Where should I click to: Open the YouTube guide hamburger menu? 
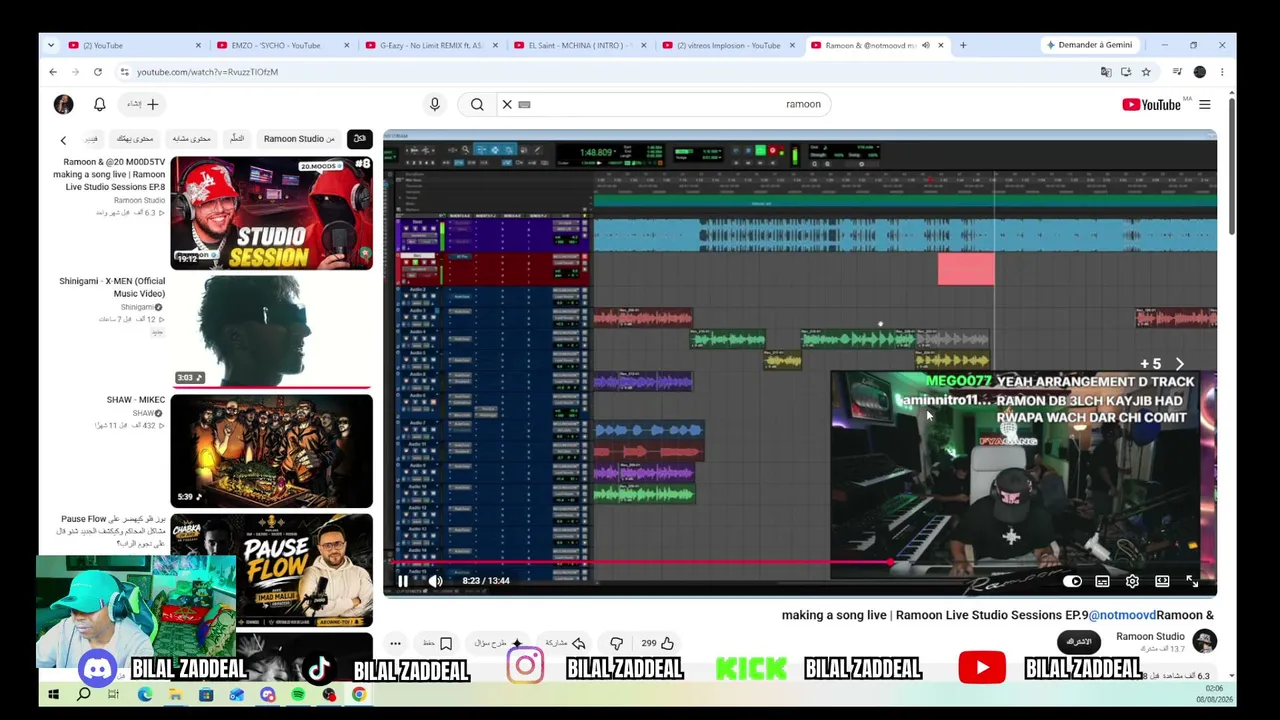tap(1204, 105)
